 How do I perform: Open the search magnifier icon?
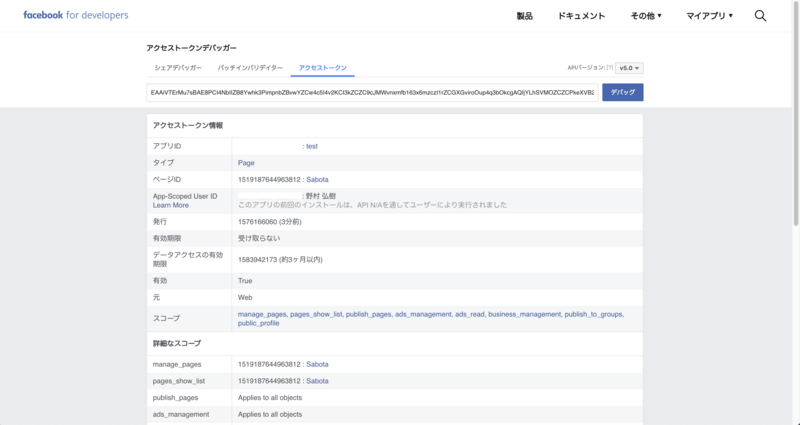click(x=760, y=16)
